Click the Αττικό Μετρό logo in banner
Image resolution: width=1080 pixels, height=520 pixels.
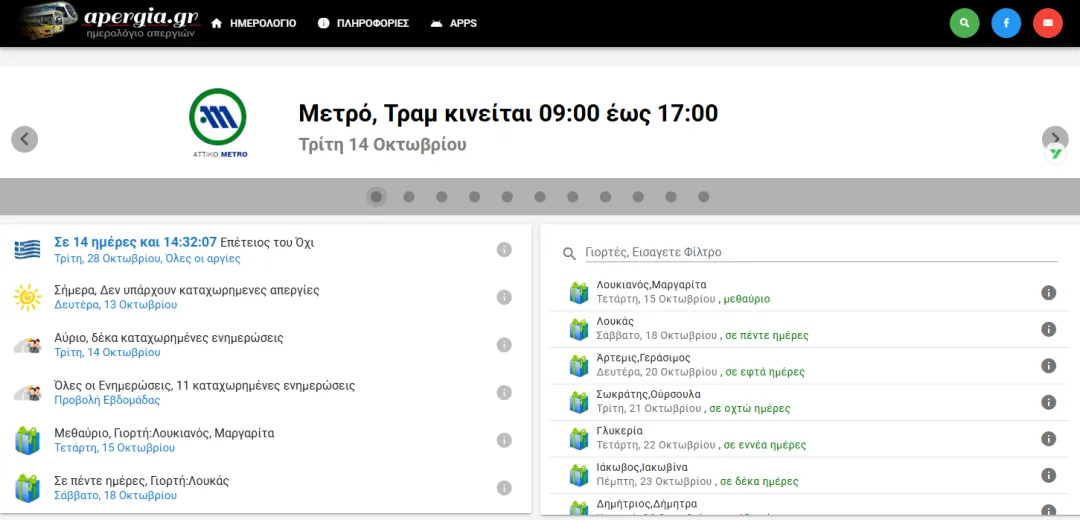tap(219, 124)
